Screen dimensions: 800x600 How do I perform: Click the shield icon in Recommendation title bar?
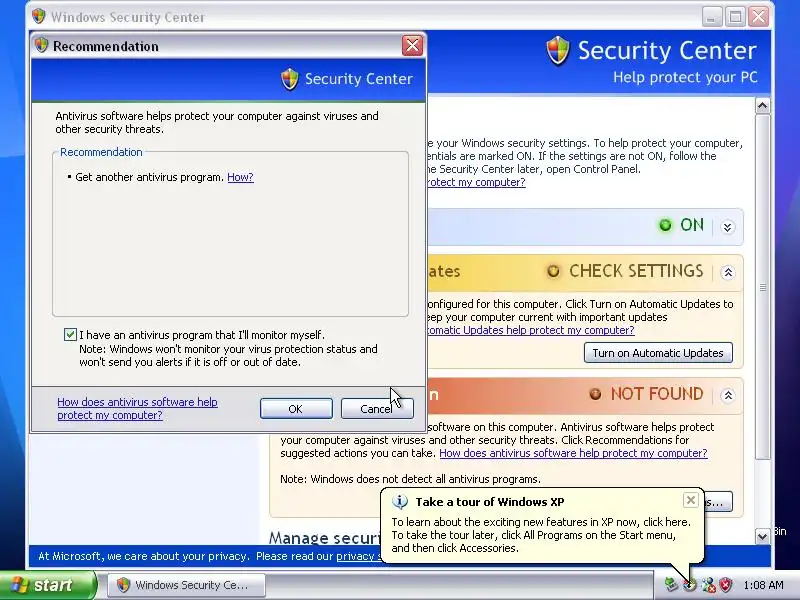coord(41,45)
